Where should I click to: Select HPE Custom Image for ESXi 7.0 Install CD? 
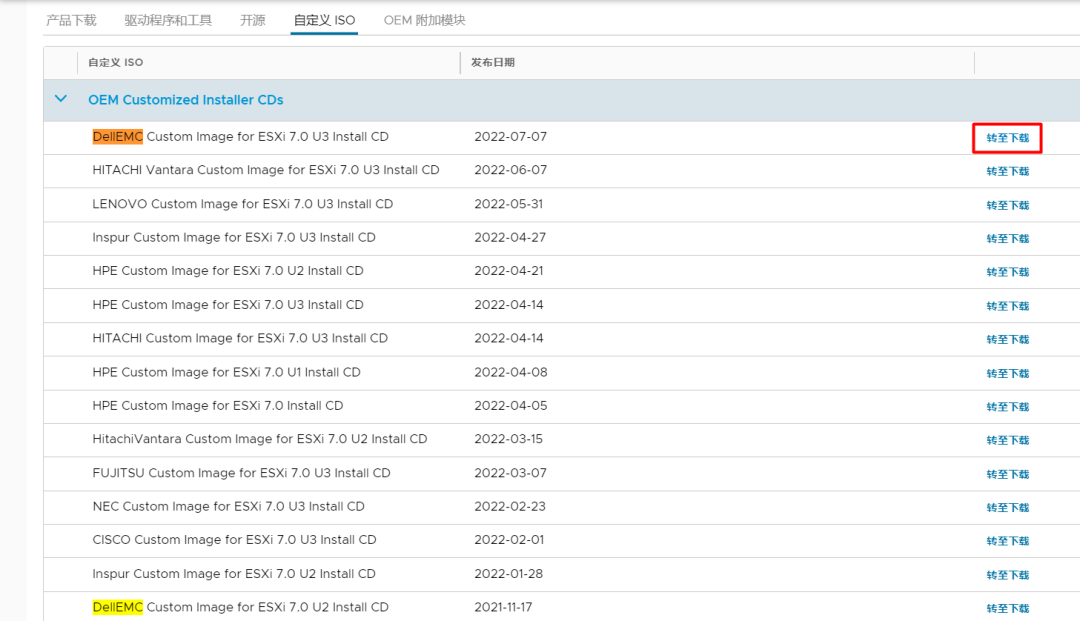(x=218, y=406)
